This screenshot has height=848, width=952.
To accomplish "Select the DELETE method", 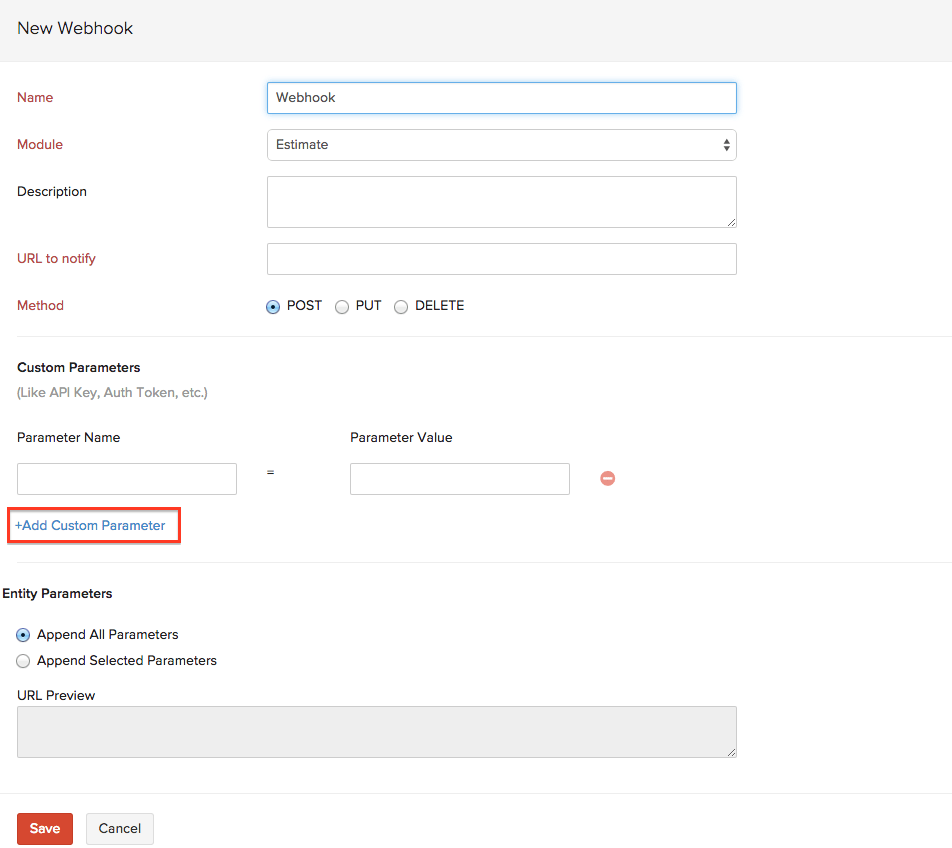I will 401,306.
